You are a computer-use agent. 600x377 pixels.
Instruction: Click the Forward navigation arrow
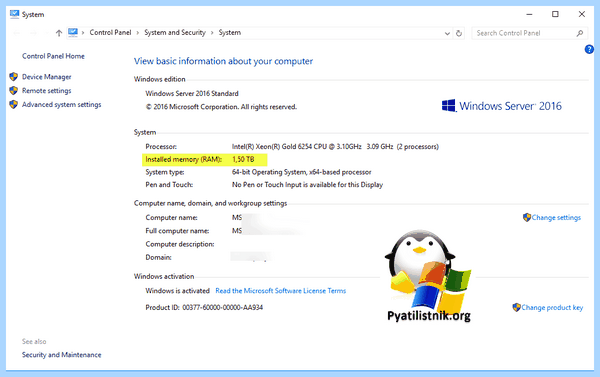(33, 33)
